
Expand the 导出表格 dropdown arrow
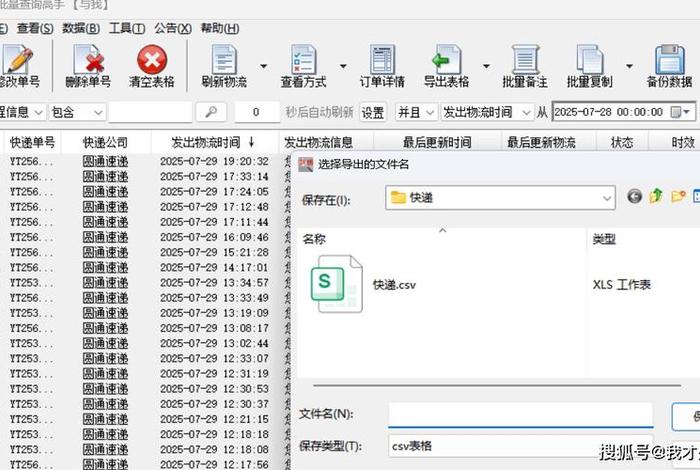tap(486, 66)
